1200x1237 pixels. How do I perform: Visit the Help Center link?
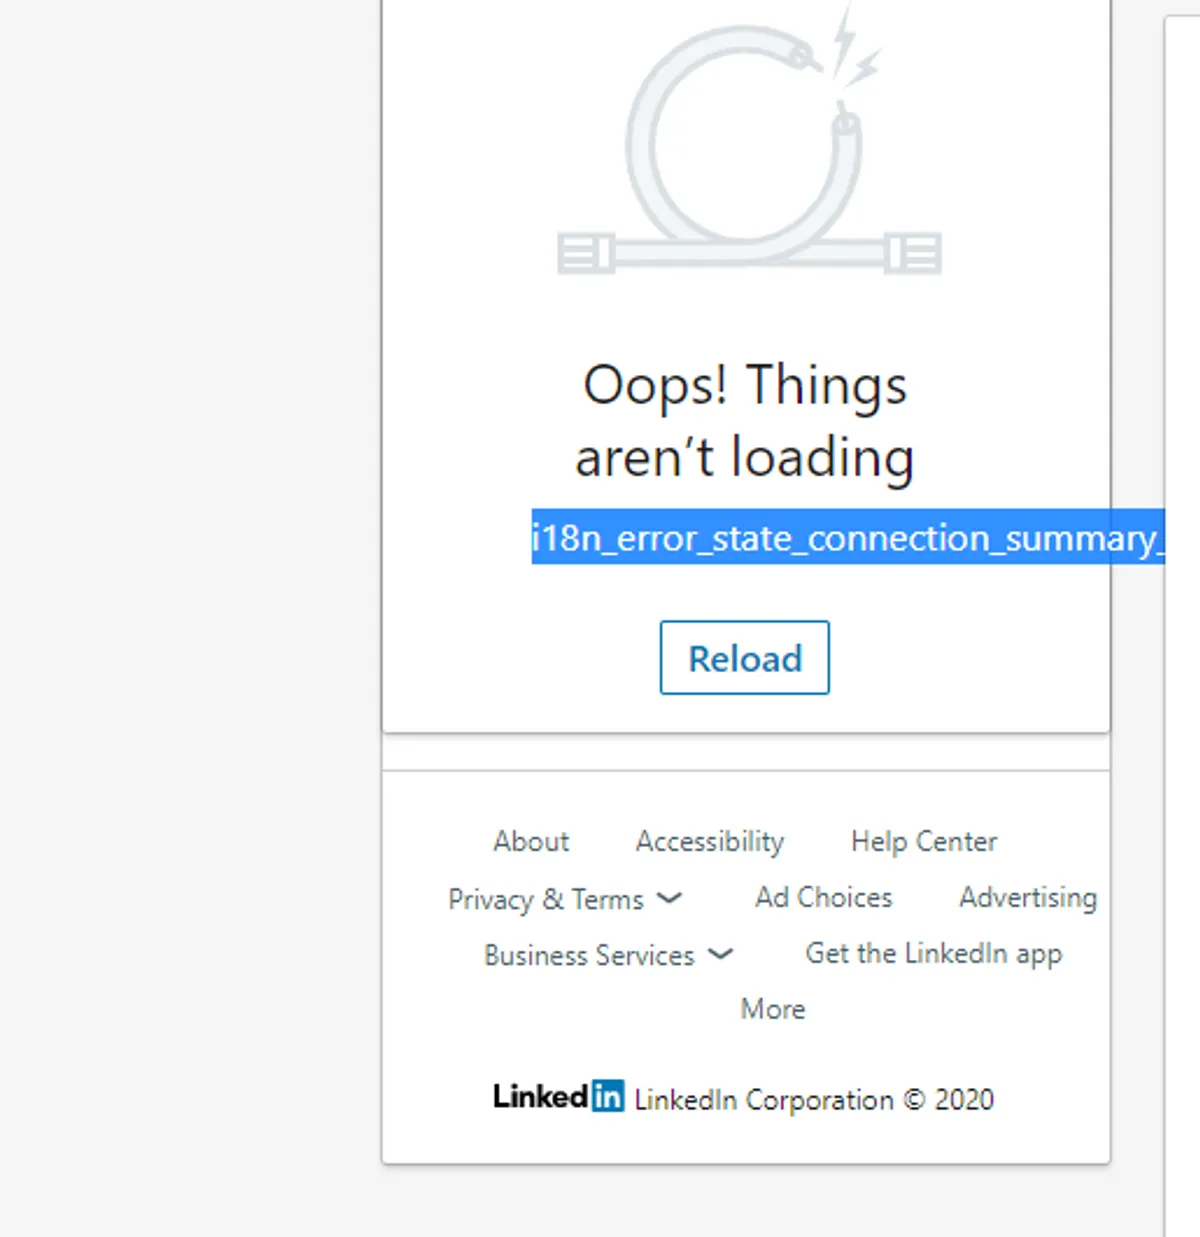[x=923, y=842]
